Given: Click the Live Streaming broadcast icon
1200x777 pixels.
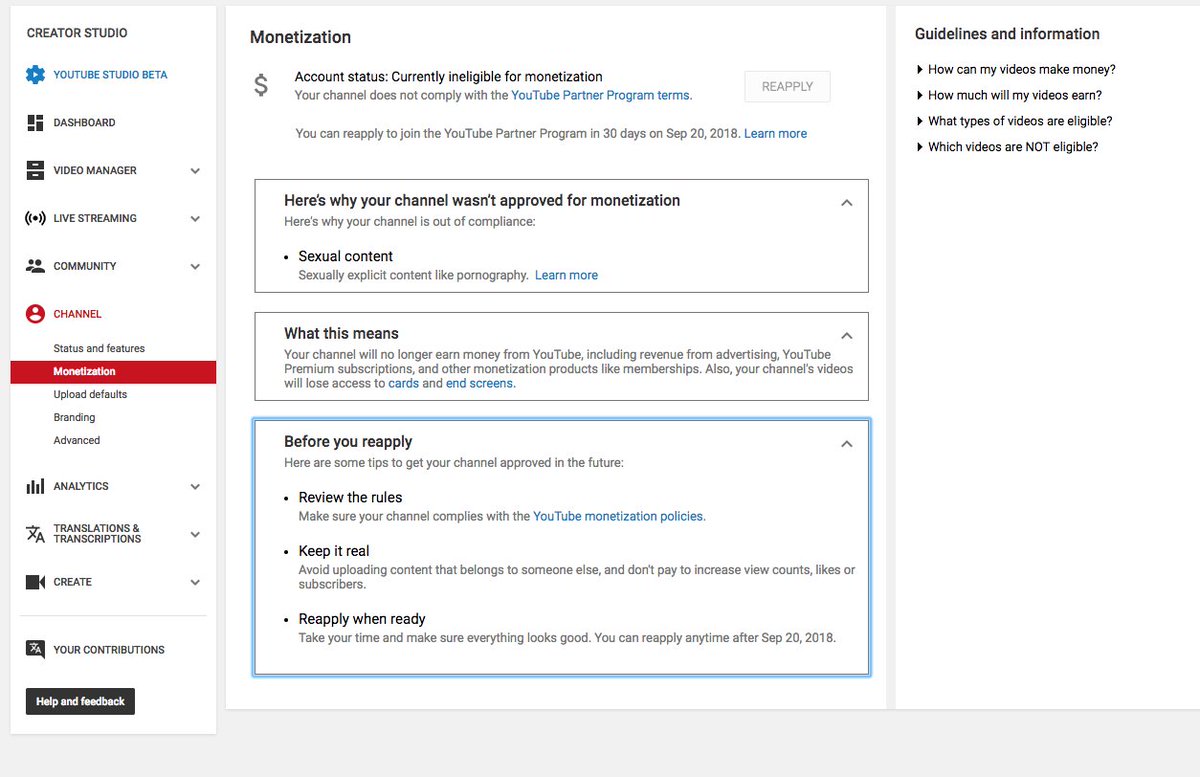Looking at the screenshot, I should click(x=35, y=218).
